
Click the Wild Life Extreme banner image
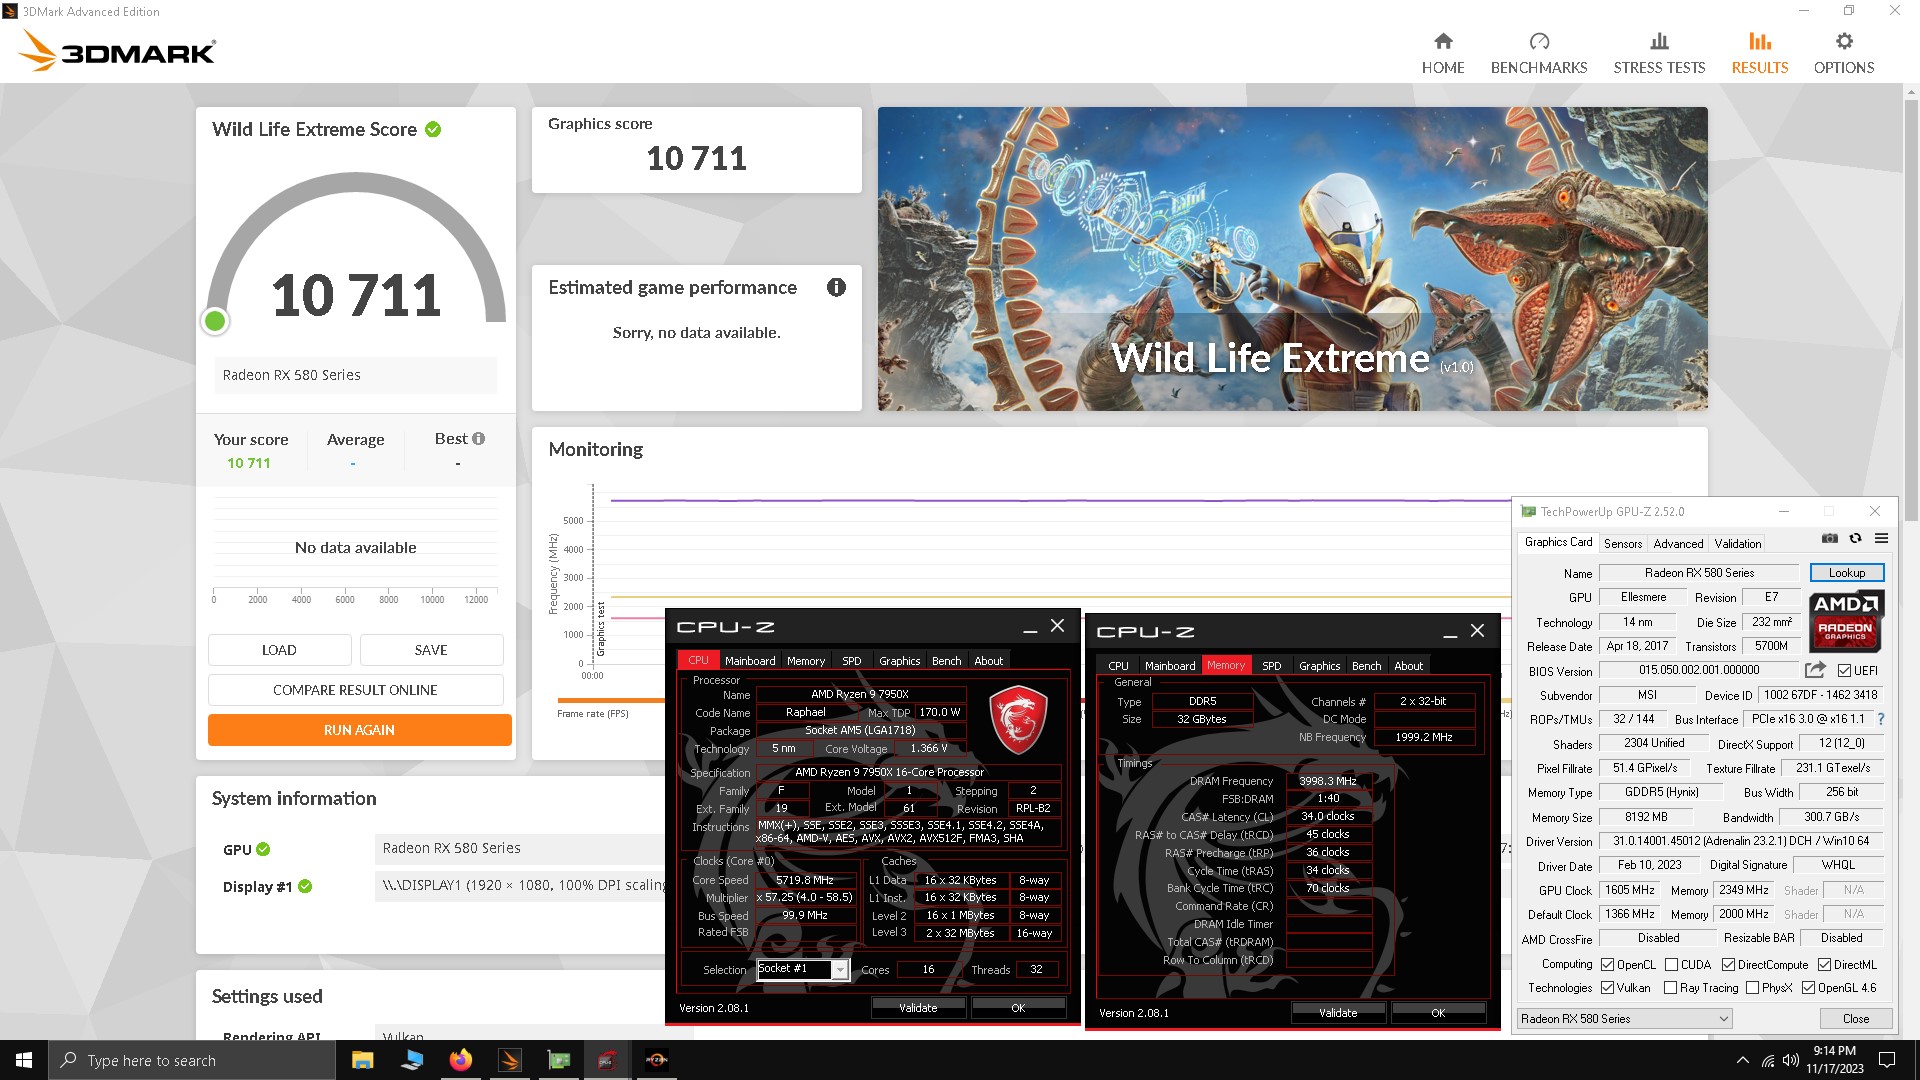click(x=1292, y=259)
